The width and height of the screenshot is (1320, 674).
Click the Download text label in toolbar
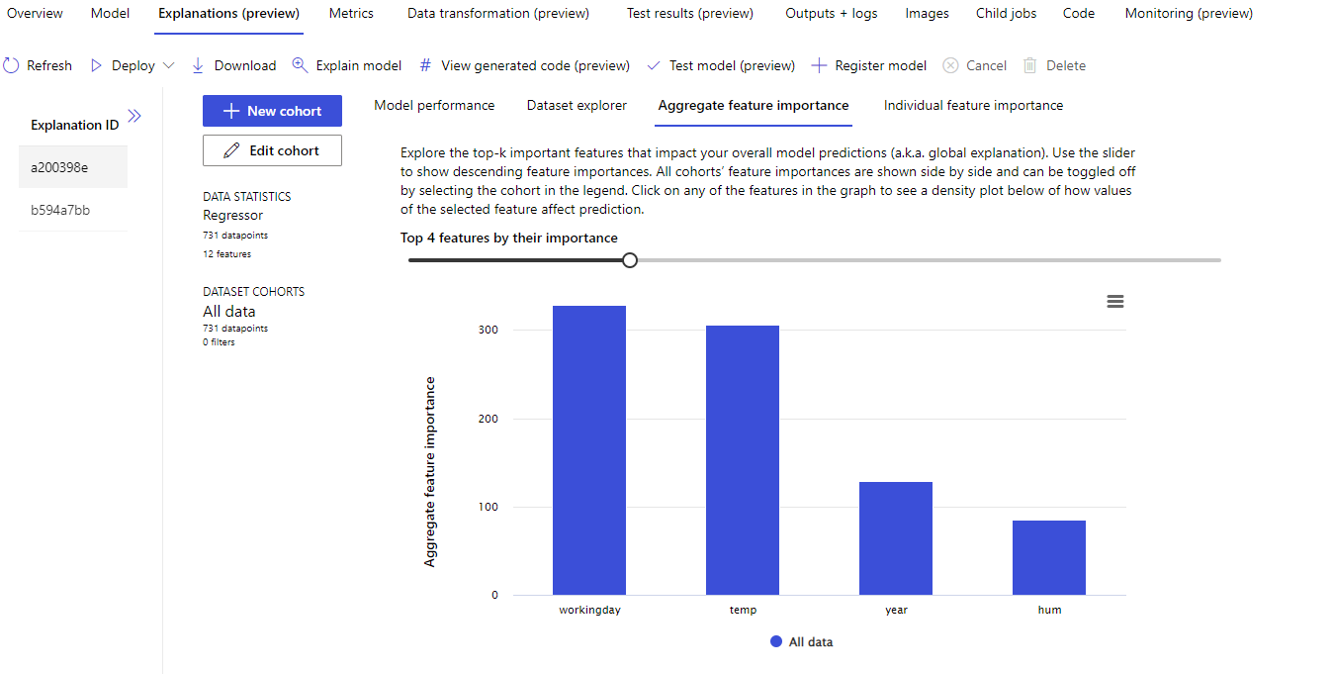pyautogui.click(x=245, y=65)
